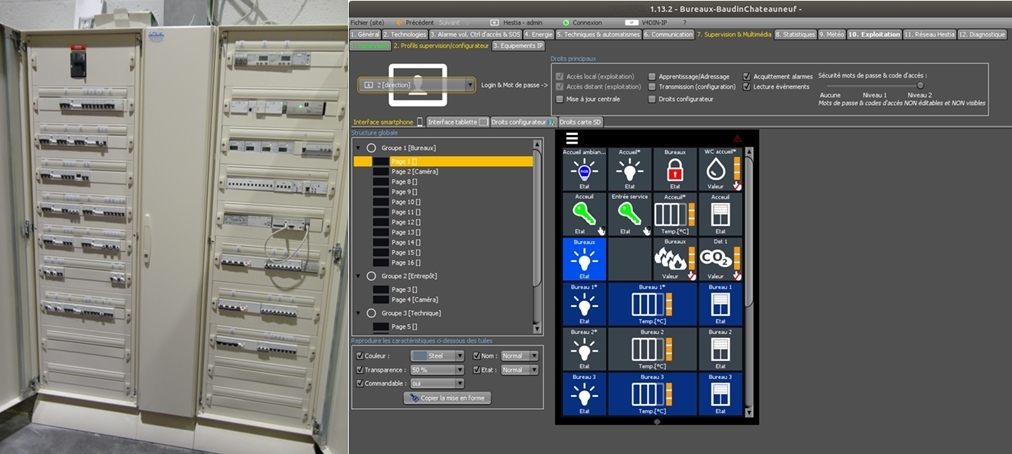Select the Bureau 2* light bulb tile
Image resolution: width=1012 pixels, height=454 pixels.
coord(584,349)
